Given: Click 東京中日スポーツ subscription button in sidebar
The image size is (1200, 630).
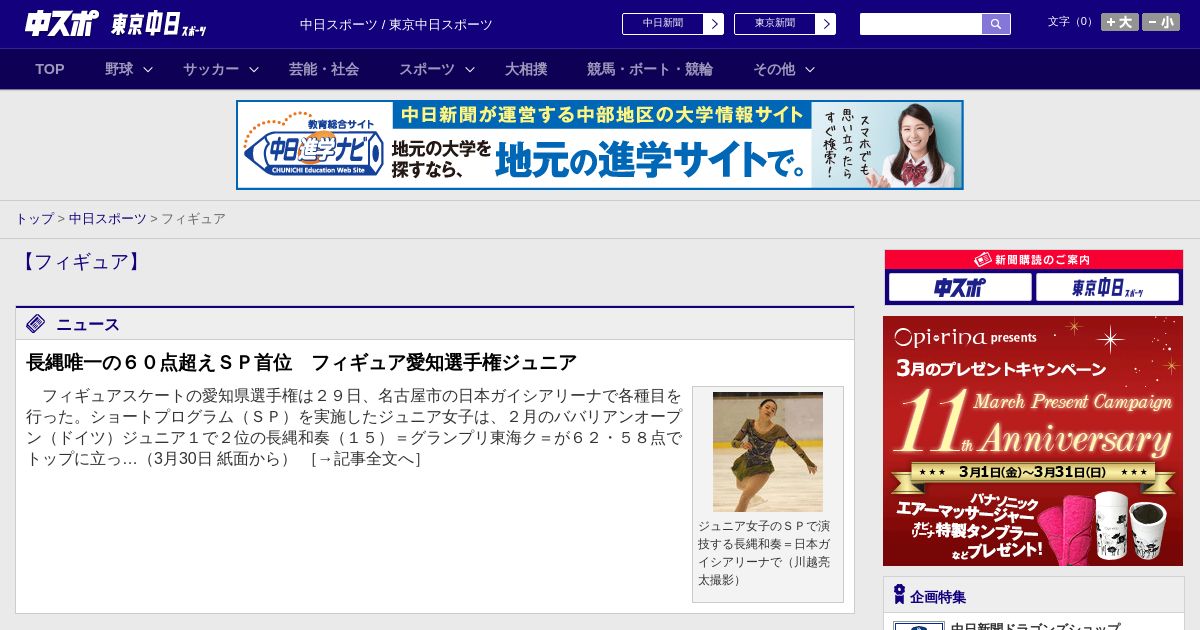Looking at the screenshot, I should (x=1108, y=288).
